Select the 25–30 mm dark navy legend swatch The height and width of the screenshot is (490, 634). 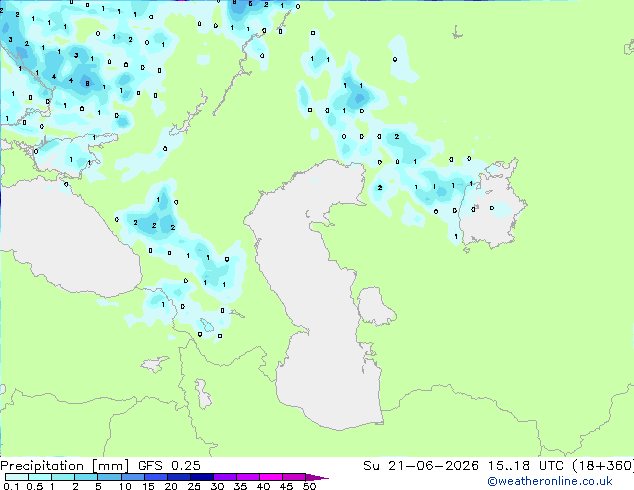point(202,477)
